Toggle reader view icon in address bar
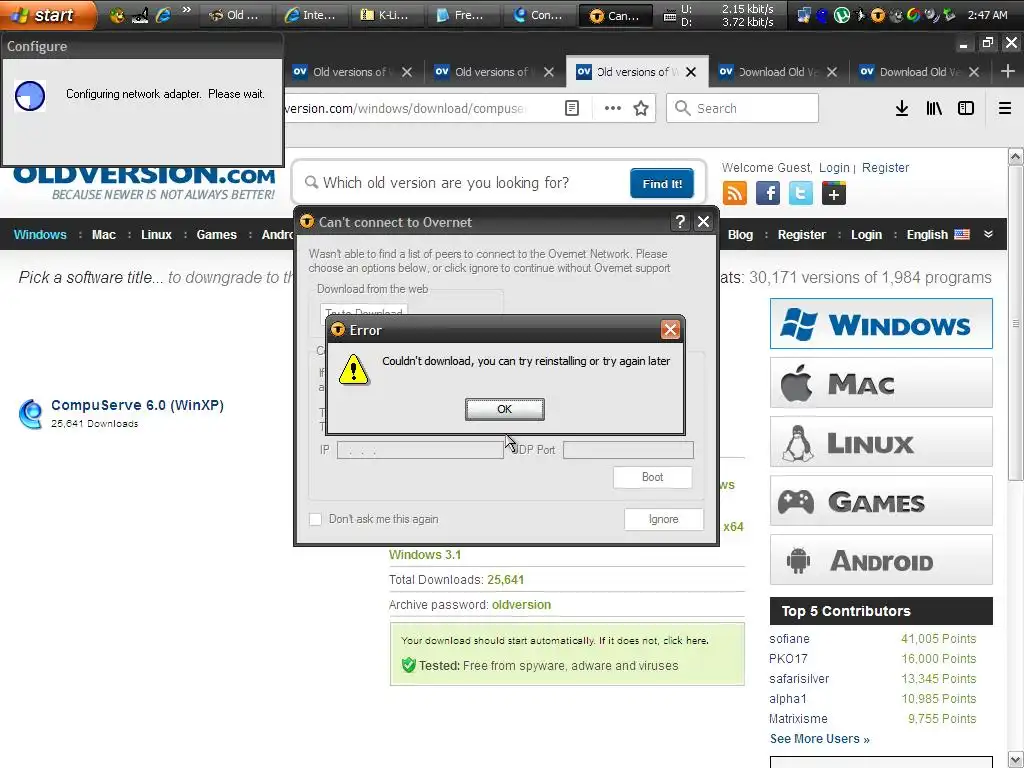This screenshot has width=1024, height=768. (x=571, y=108)
